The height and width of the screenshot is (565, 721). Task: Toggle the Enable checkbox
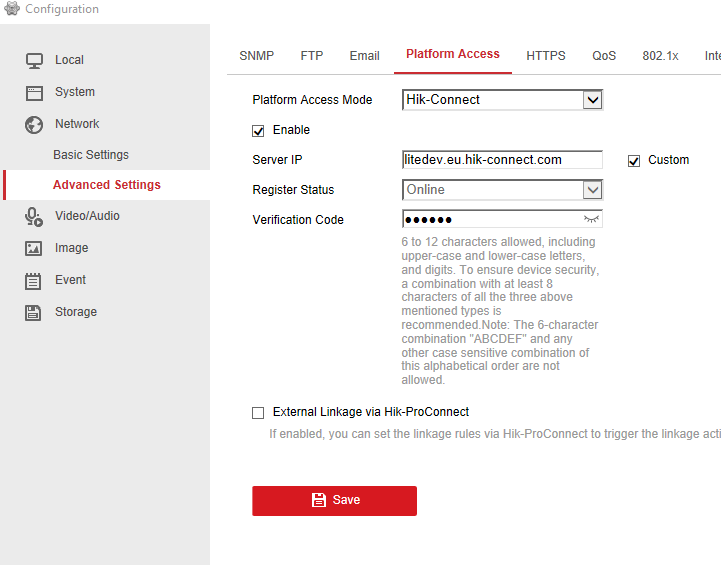pos(259,130)
